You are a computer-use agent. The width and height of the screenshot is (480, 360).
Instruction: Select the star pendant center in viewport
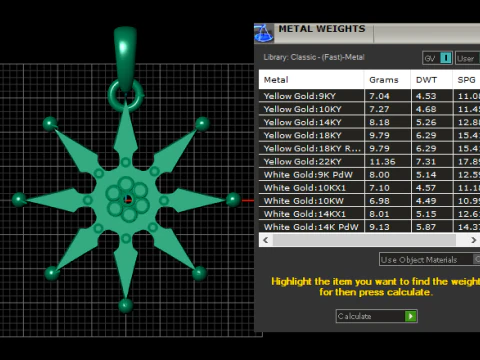(x=126, y=199)
